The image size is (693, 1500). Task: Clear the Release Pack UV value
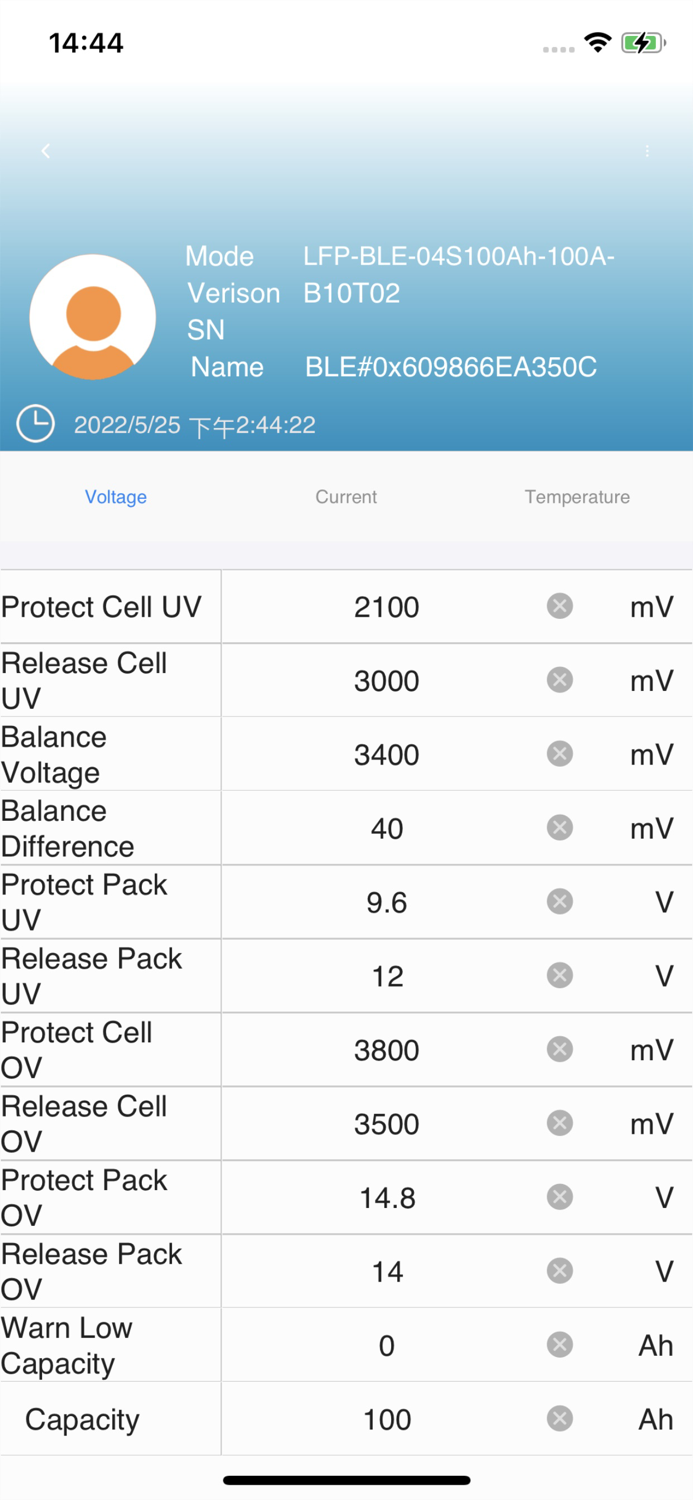[x=559, y=975]
